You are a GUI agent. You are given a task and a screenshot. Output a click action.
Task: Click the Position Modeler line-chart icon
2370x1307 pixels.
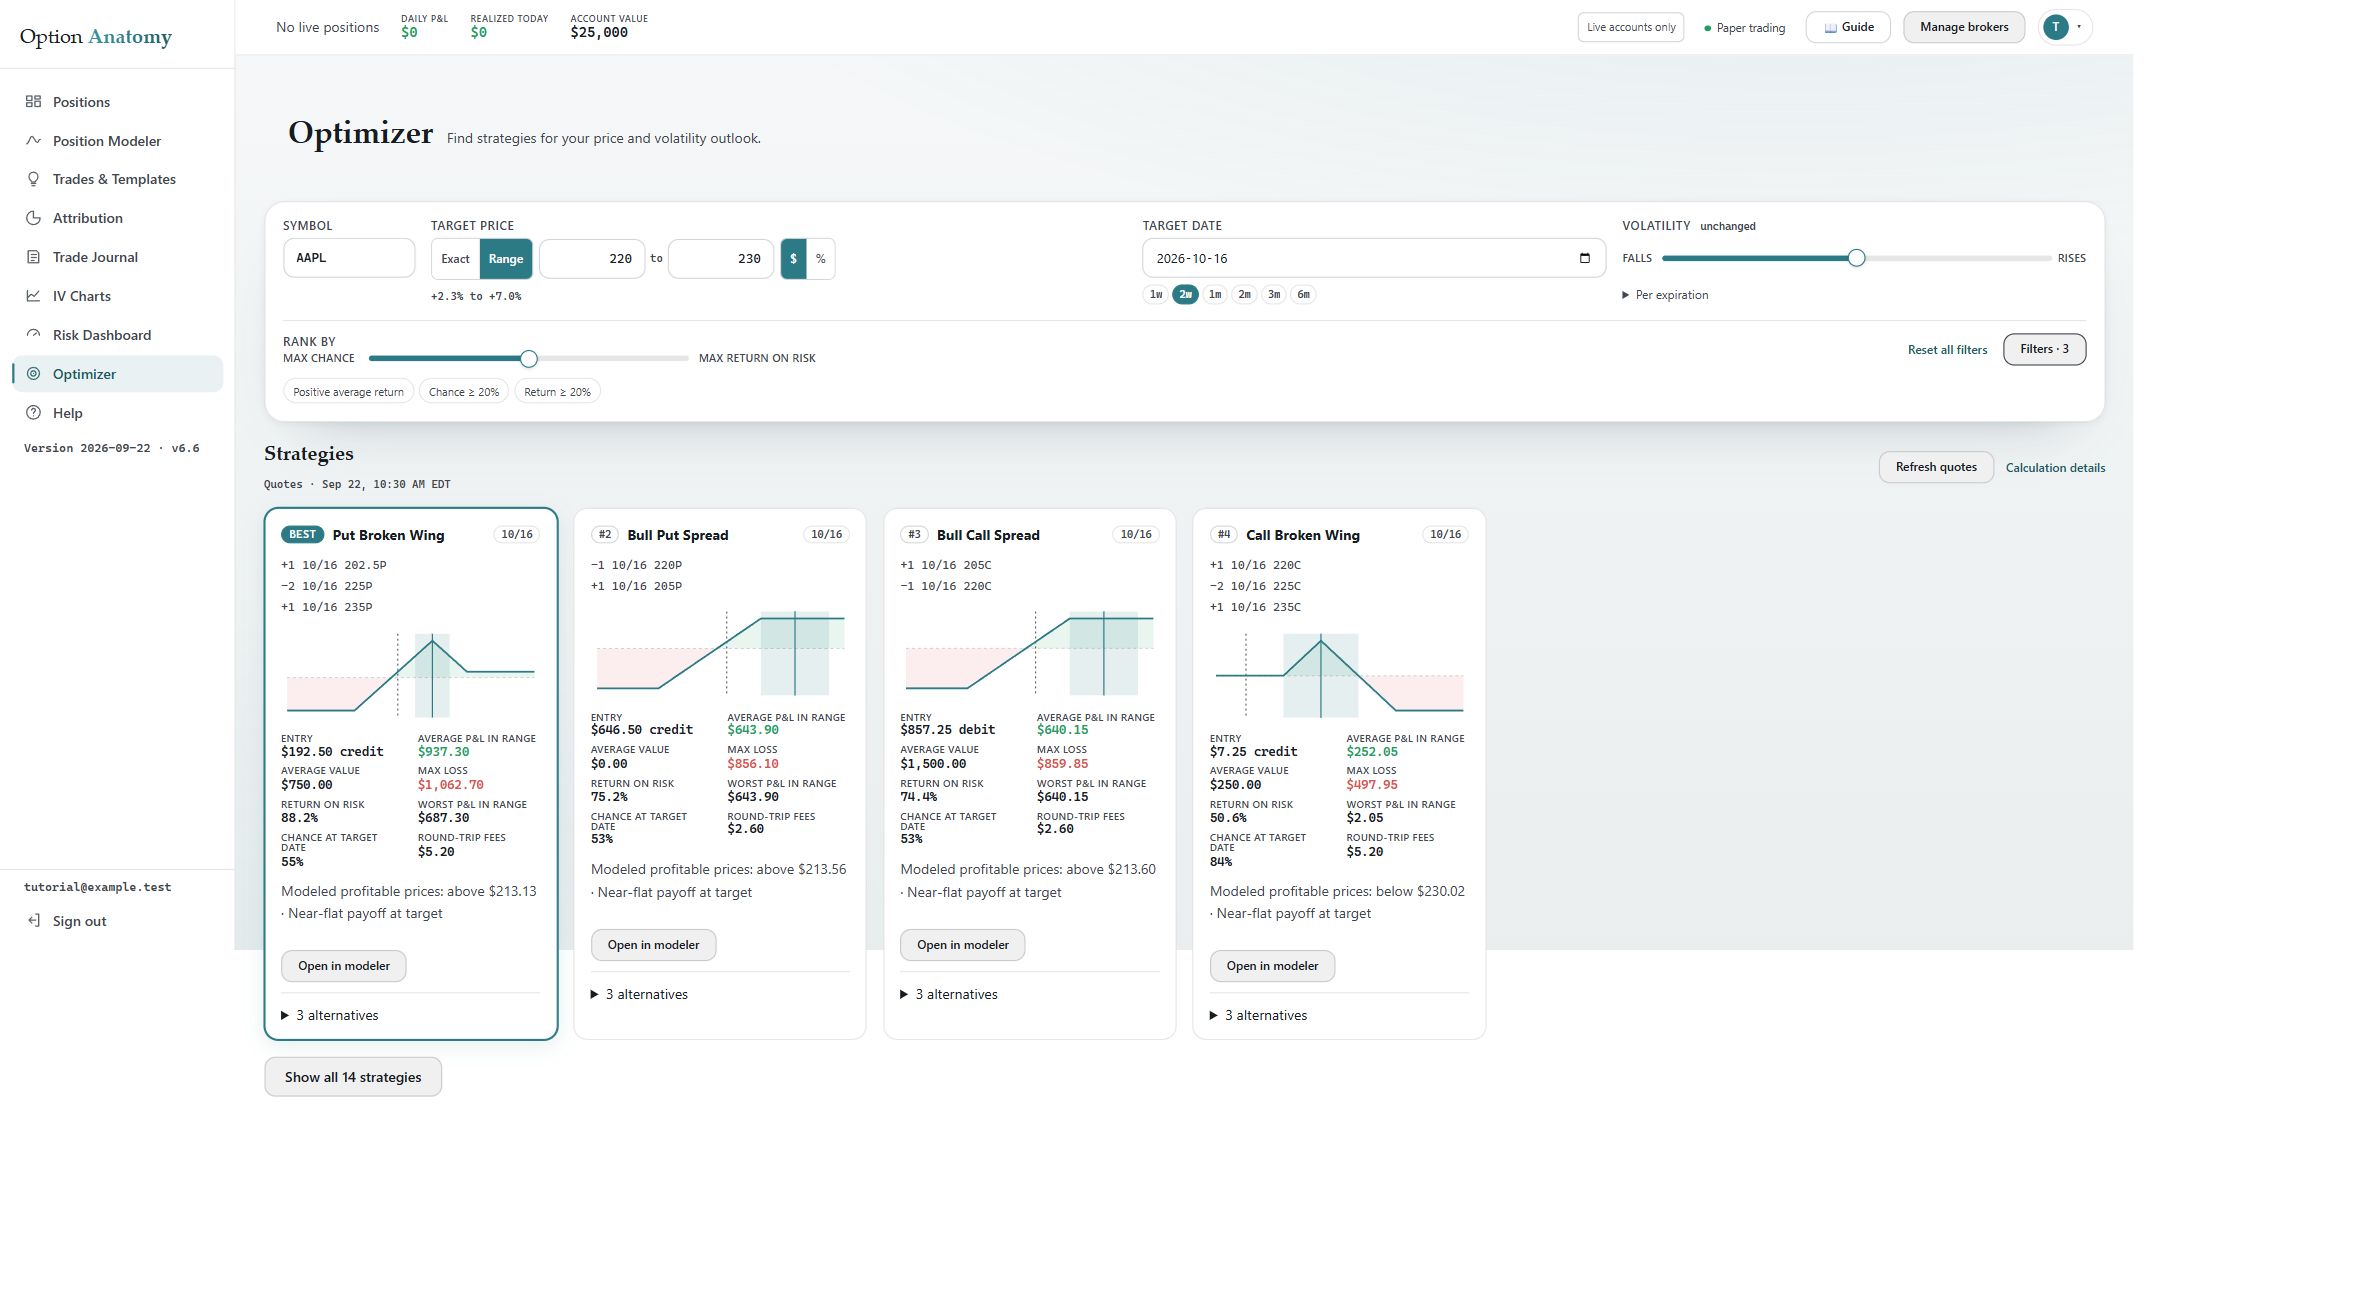tap(33, 140)
